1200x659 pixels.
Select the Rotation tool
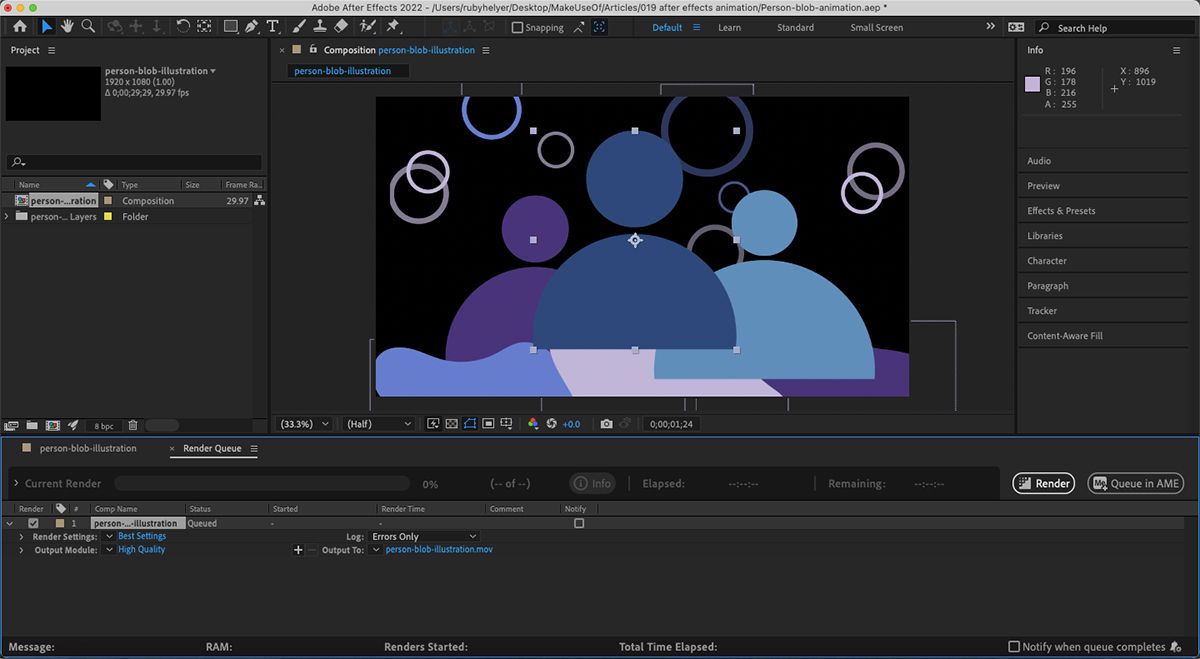(183, 28)
